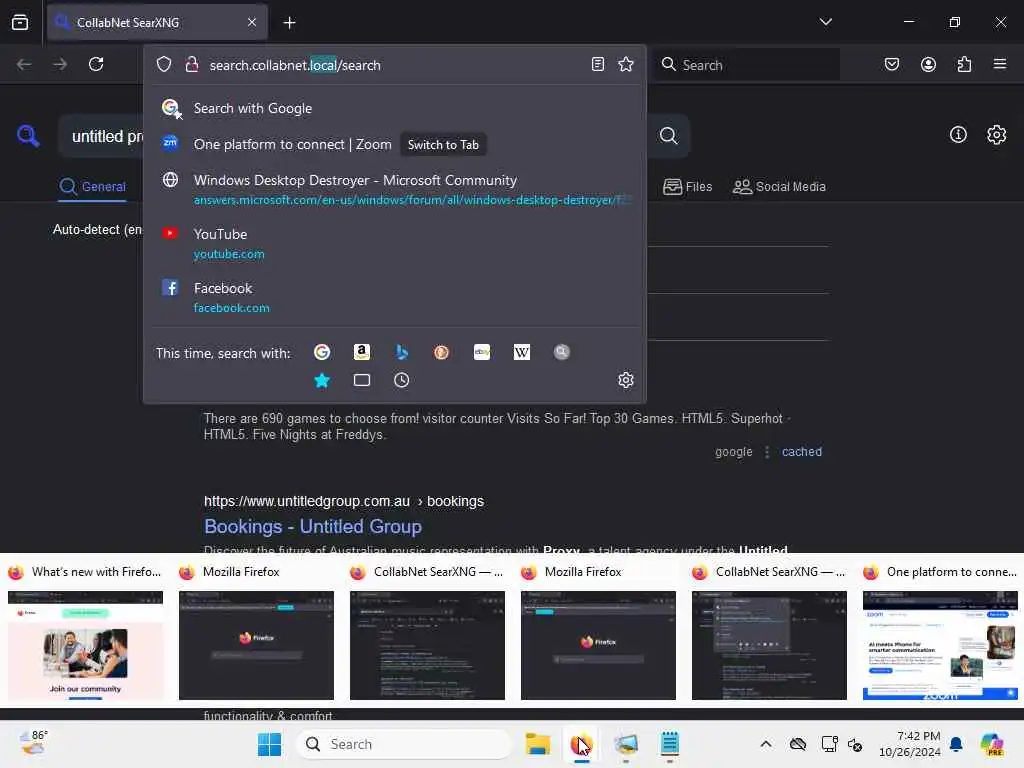
Task: Open Auto-detect language dropdown
Action: pyautogui.click(x=97, y=230)
